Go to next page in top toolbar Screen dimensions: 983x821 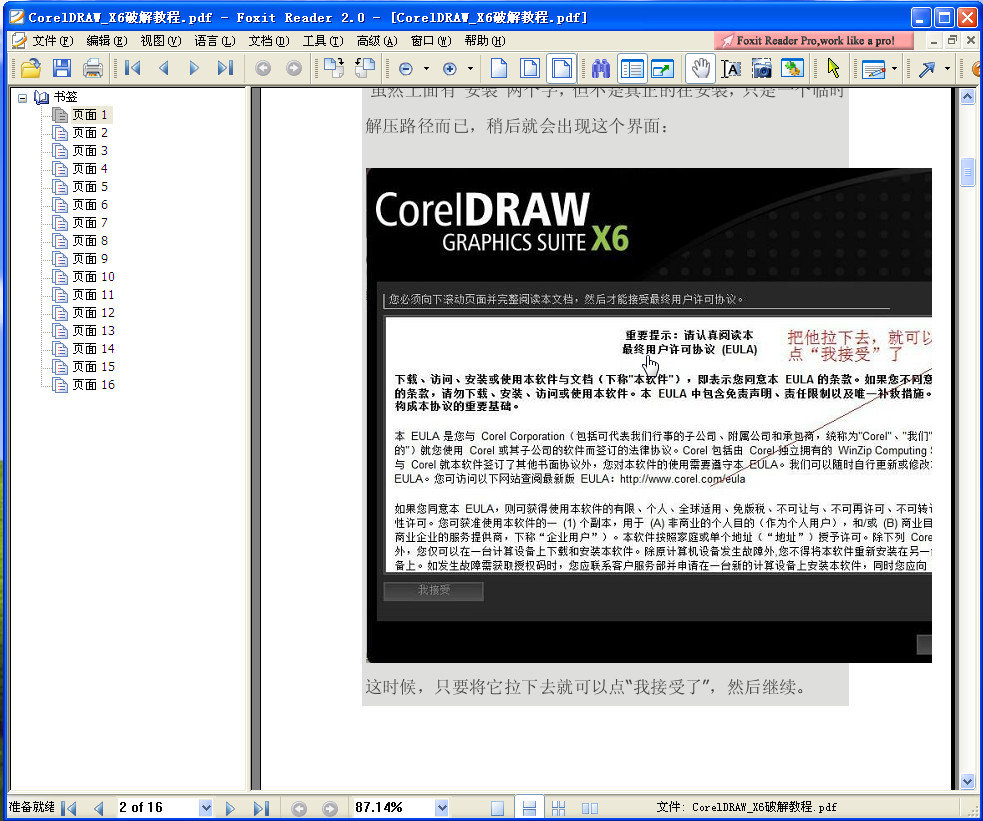(x=194, y=68)
